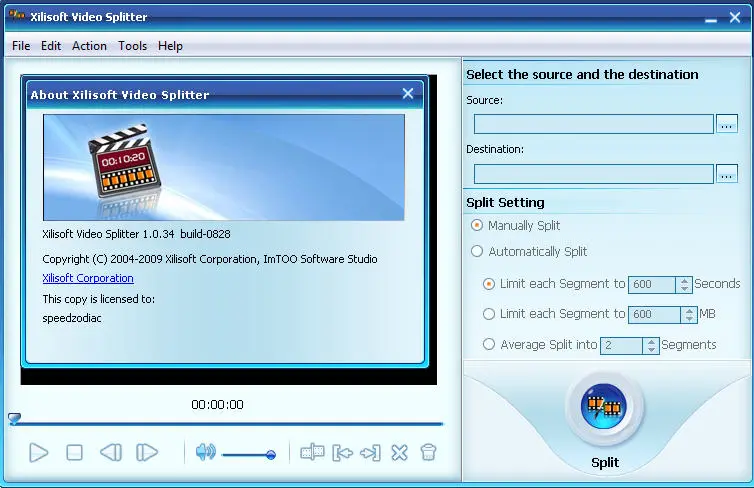Close the About Xilisoft Video Splitter dialog
The height and width of the screenshot is (488, 754).
pyautogui.click(x=408, y=93)
